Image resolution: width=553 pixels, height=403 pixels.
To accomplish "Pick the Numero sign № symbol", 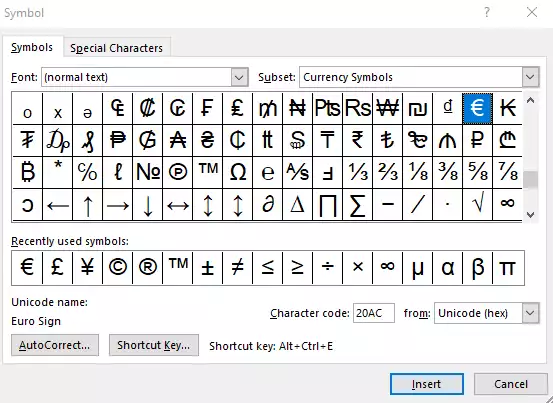I will (x=147, y=173).
